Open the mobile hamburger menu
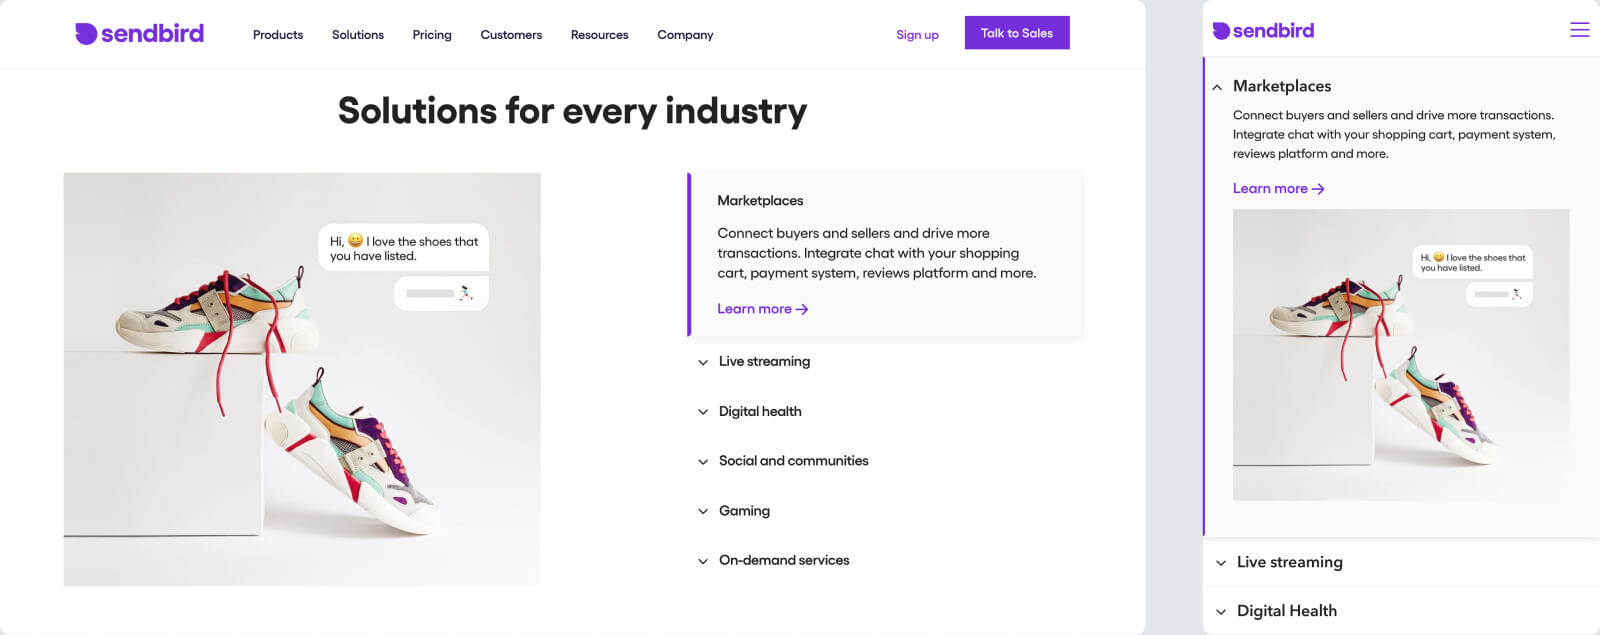 click(1579, 30)
